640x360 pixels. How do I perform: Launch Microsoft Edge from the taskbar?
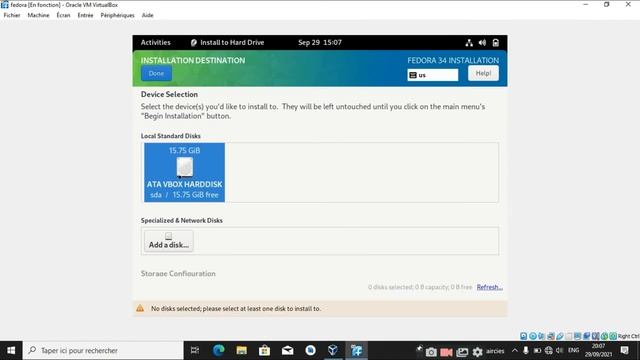(218, 351)
